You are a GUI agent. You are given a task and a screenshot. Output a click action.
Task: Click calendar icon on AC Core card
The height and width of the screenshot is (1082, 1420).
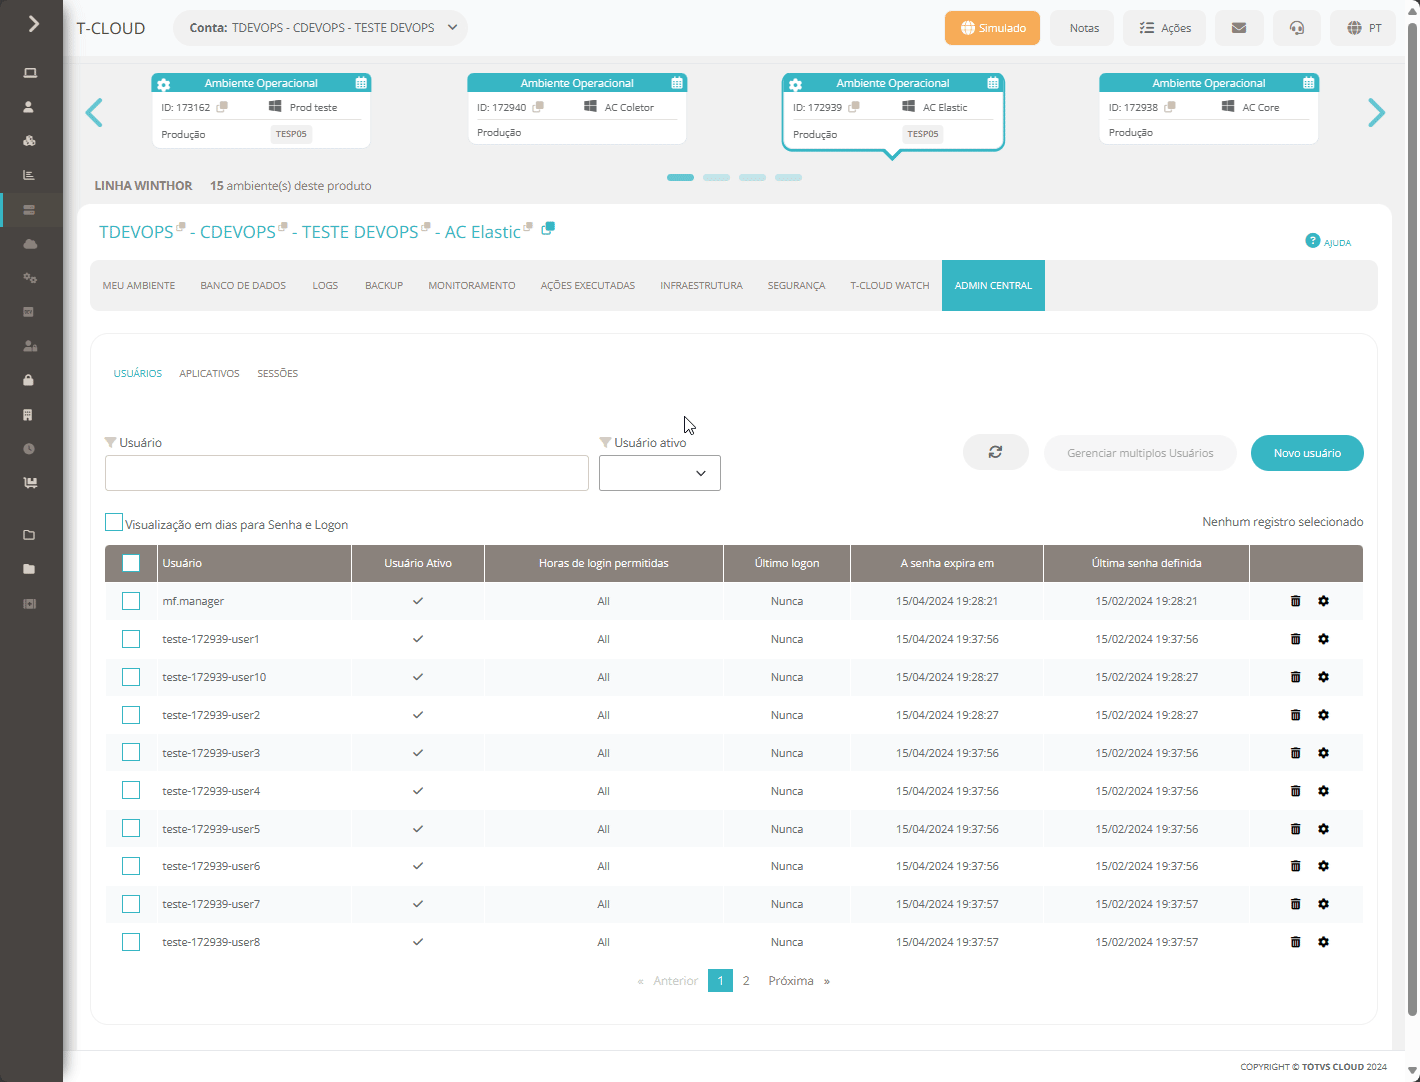point(1308,83)
